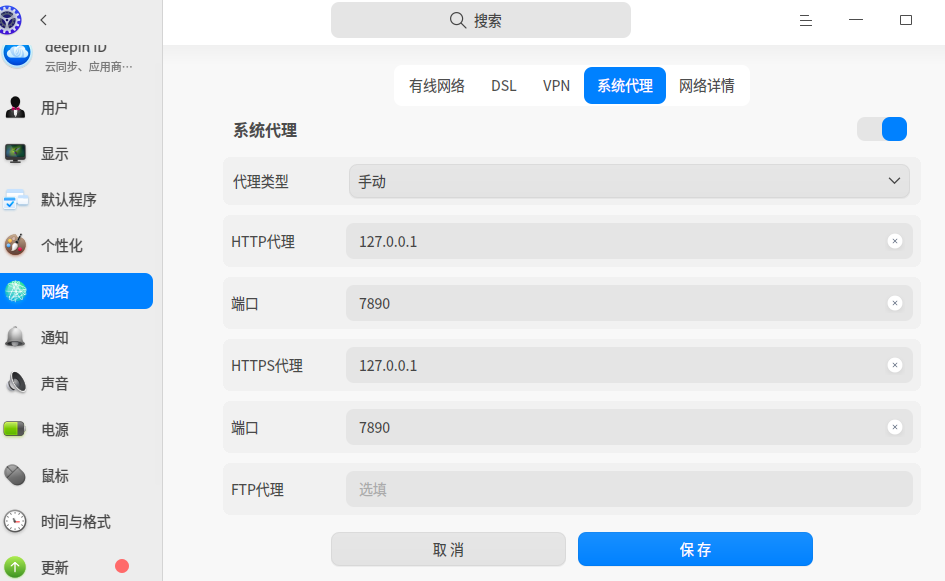The image size is (945, 581).
Task: Open the hamburger menu in title bar
Action: [806, 21]
